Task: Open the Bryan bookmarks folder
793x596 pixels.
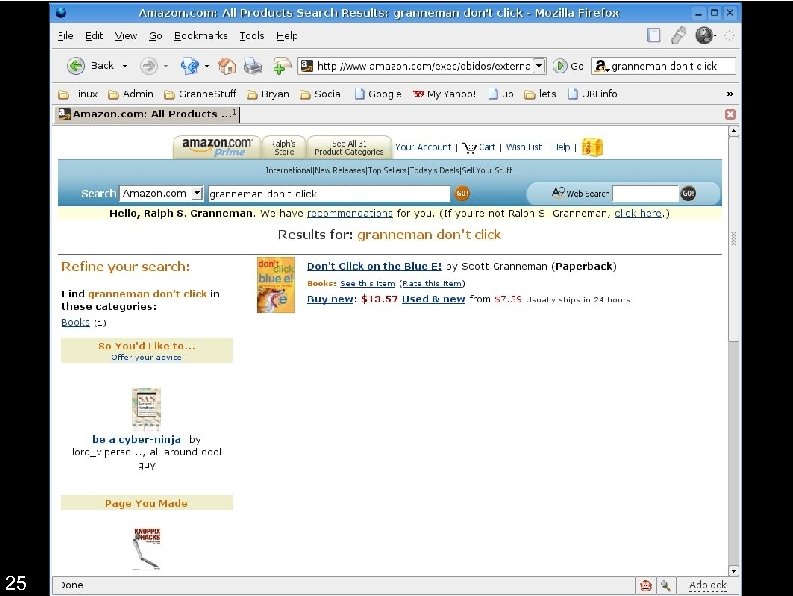Action: click(x=268, y=94)
